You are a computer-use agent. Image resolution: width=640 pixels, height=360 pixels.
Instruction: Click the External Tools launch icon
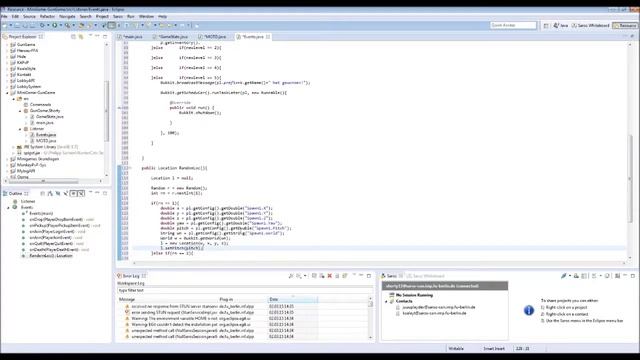tap(67, 25)
